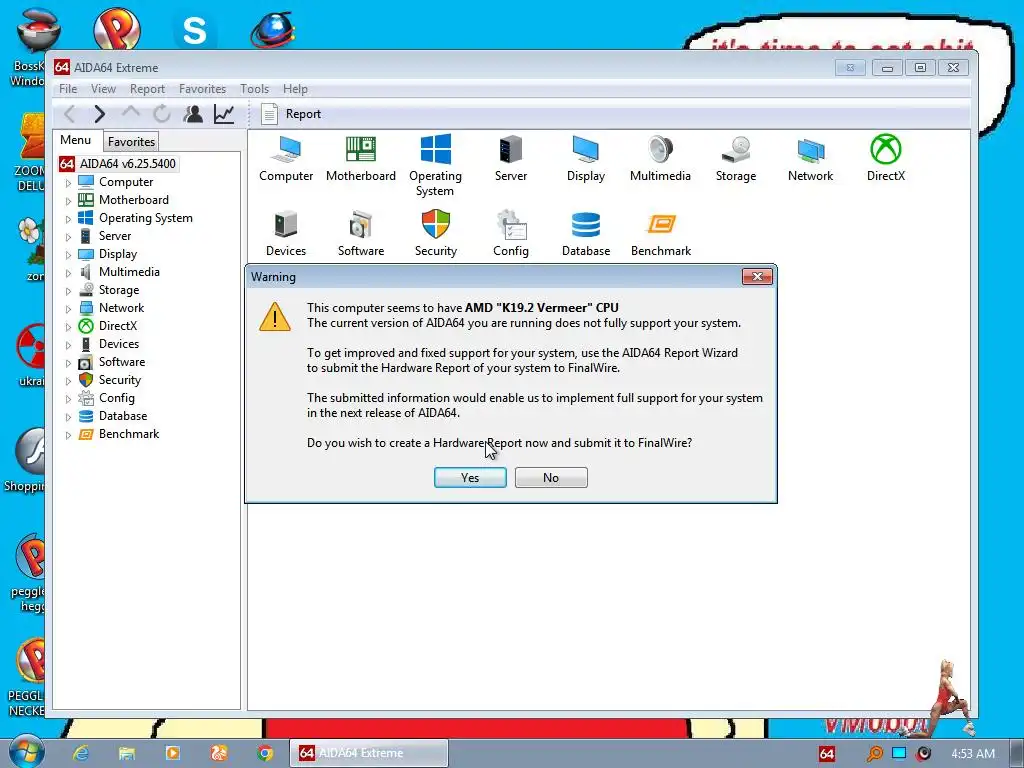Image resolution: width=1024 pixels, height=768 pixels.
Task: Open the Security shield icon in main pane
Action: coord(436,234)
